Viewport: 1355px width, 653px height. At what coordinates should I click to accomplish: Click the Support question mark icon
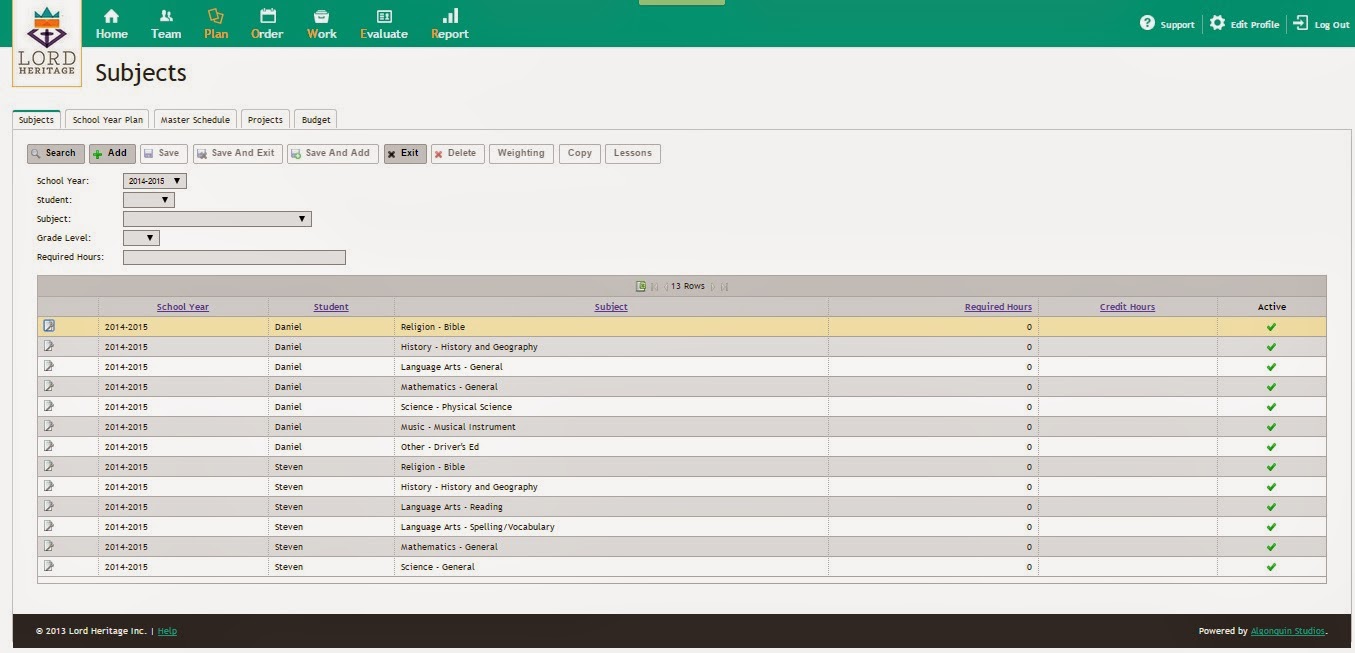pyautogui.click(x=1147, y=22)
